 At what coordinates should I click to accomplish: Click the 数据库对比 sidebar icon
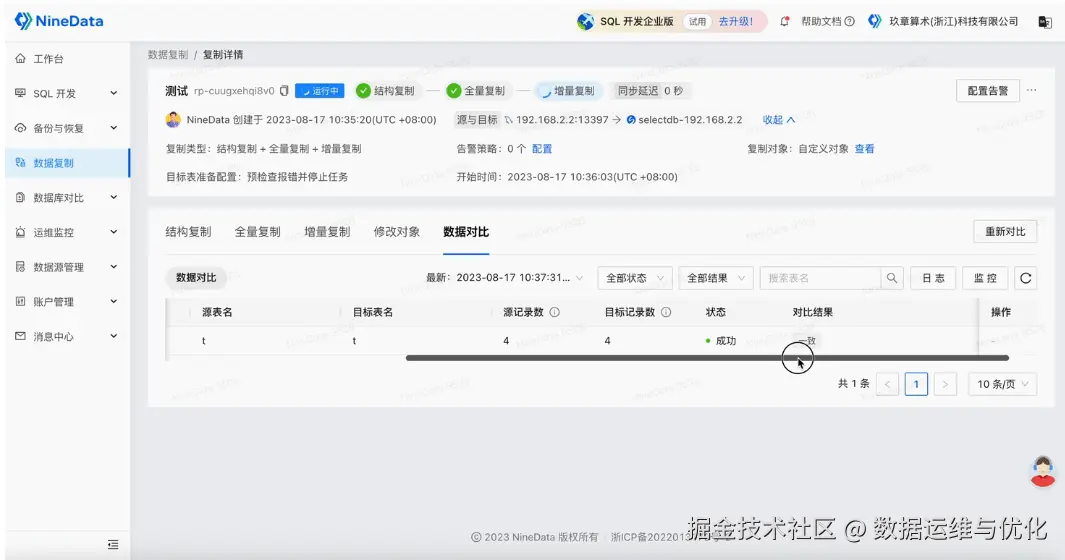pos(20,197)
